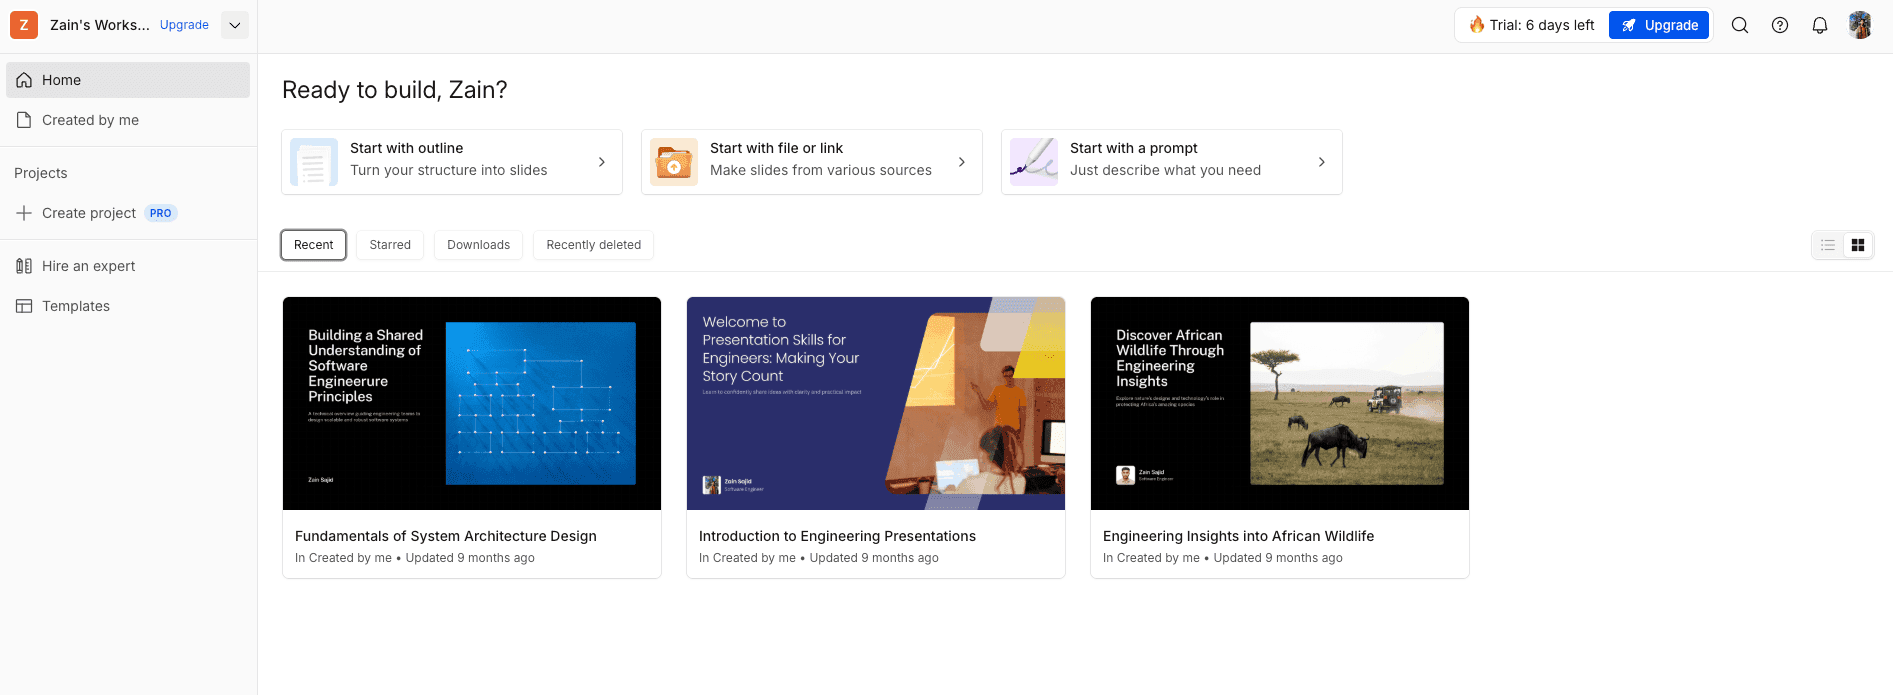
Task: Click the orange folder upload icon
Action: pos(674,162)
